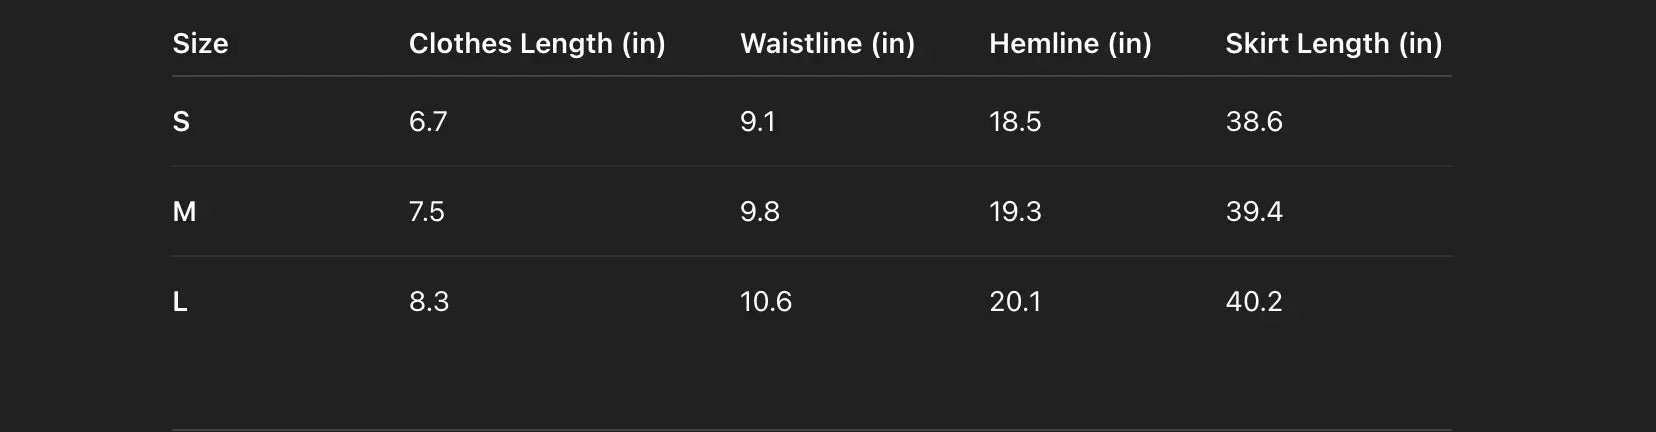Click the Size column header
This screenshot has width=1656, height=432.
point(200,44)
